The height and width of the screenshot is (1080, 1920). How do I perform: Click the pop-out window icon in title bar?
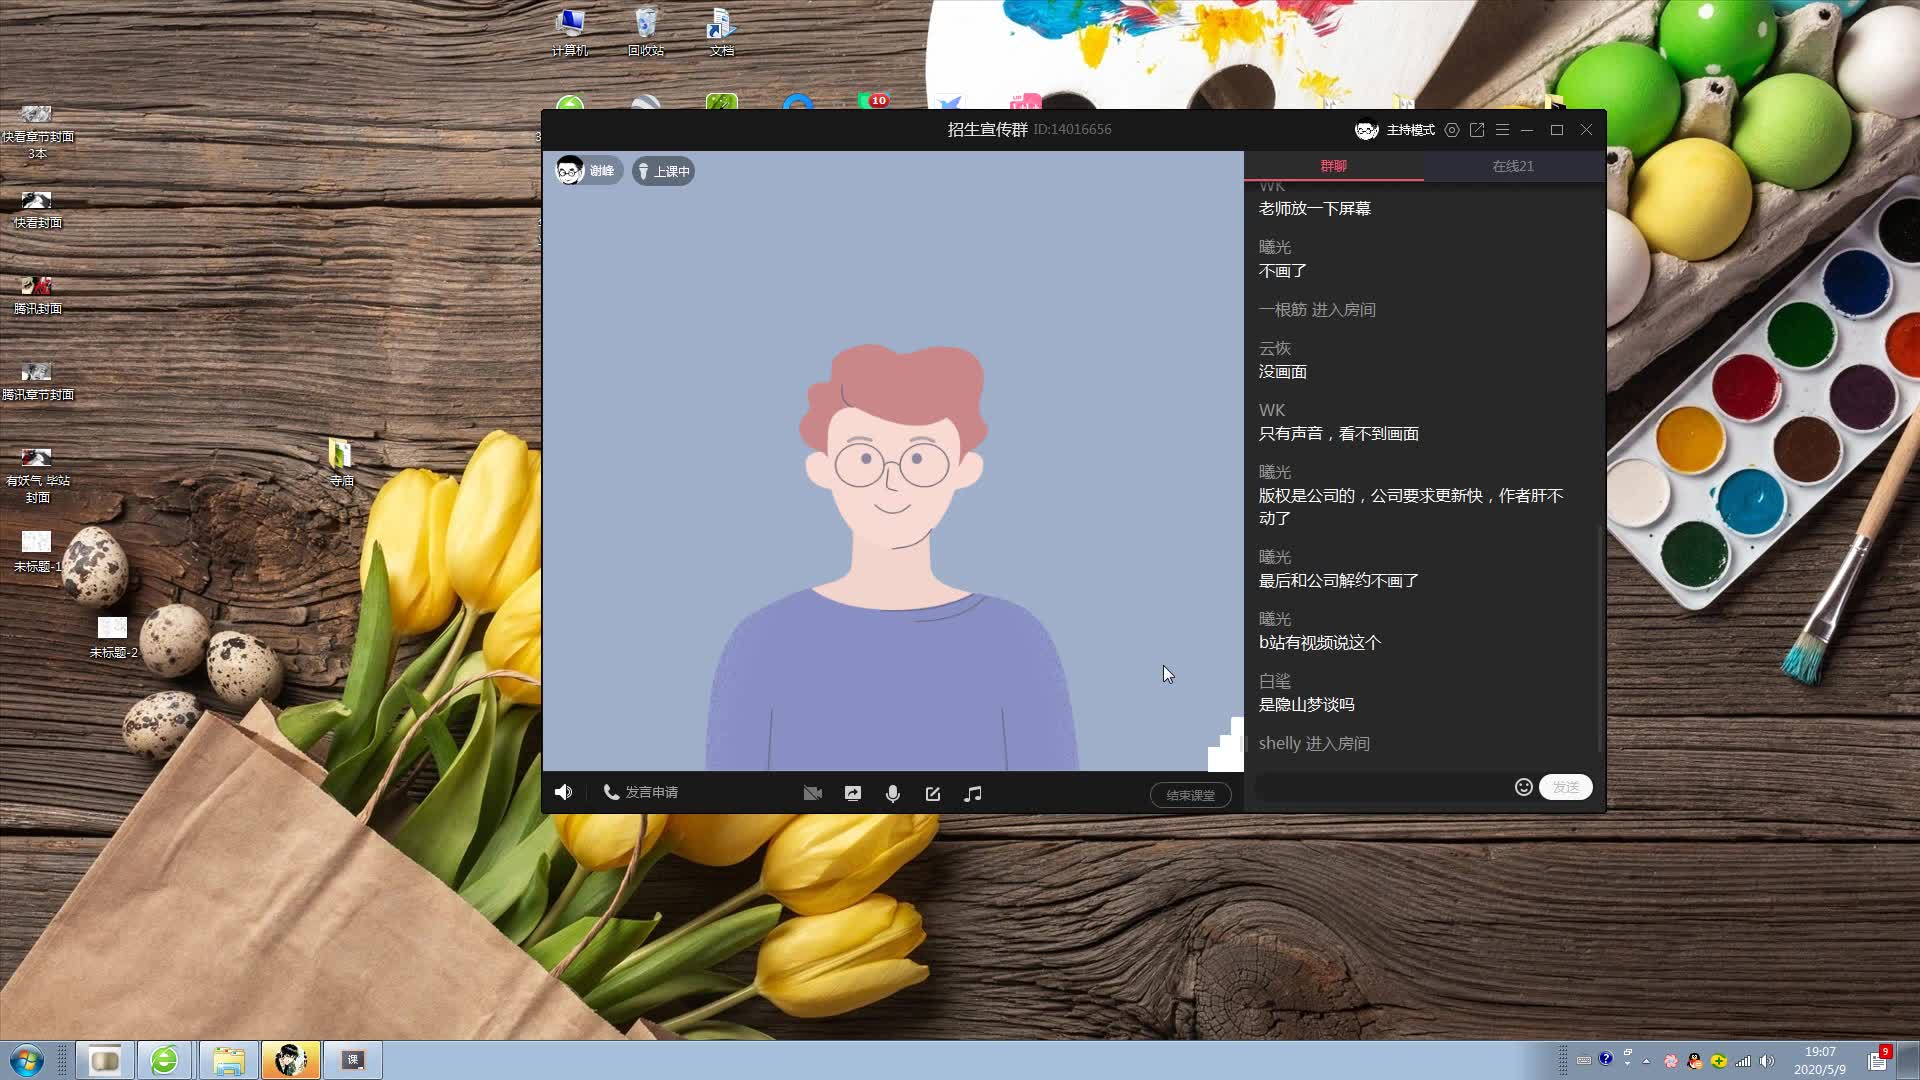tap(1477, 130)
